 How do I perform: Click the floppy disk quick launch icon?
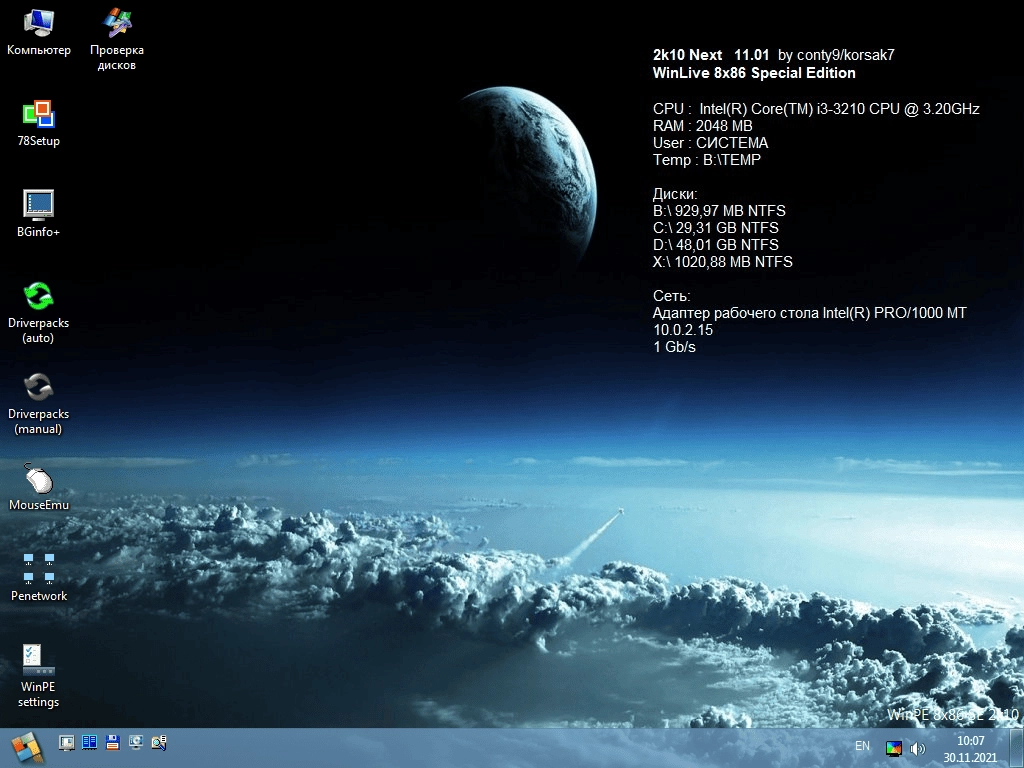(x=112, y=743)
